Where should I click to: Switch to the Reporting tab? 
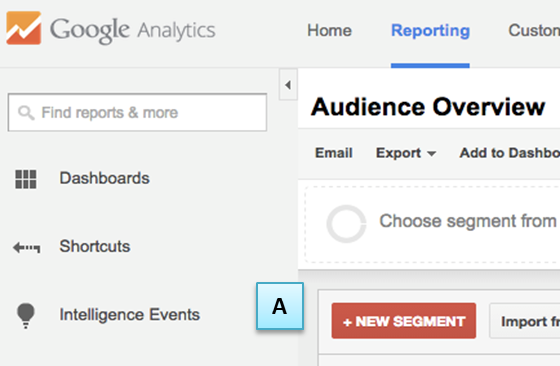(430, 31)
